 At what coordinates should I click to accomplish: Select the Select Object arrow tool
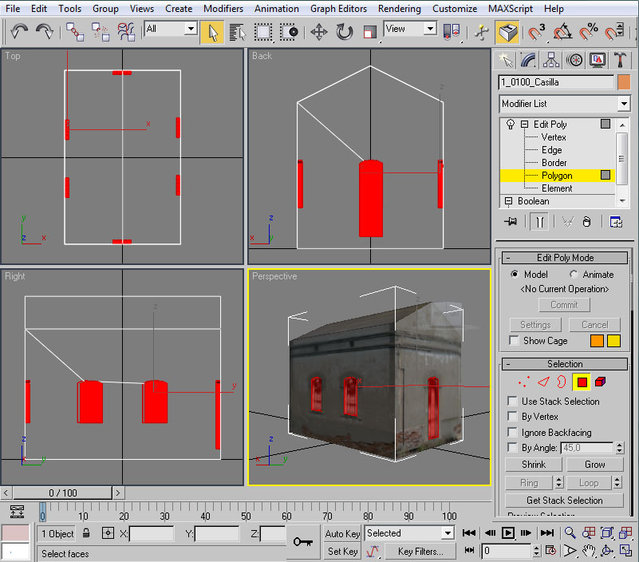[x=212, y=31]
